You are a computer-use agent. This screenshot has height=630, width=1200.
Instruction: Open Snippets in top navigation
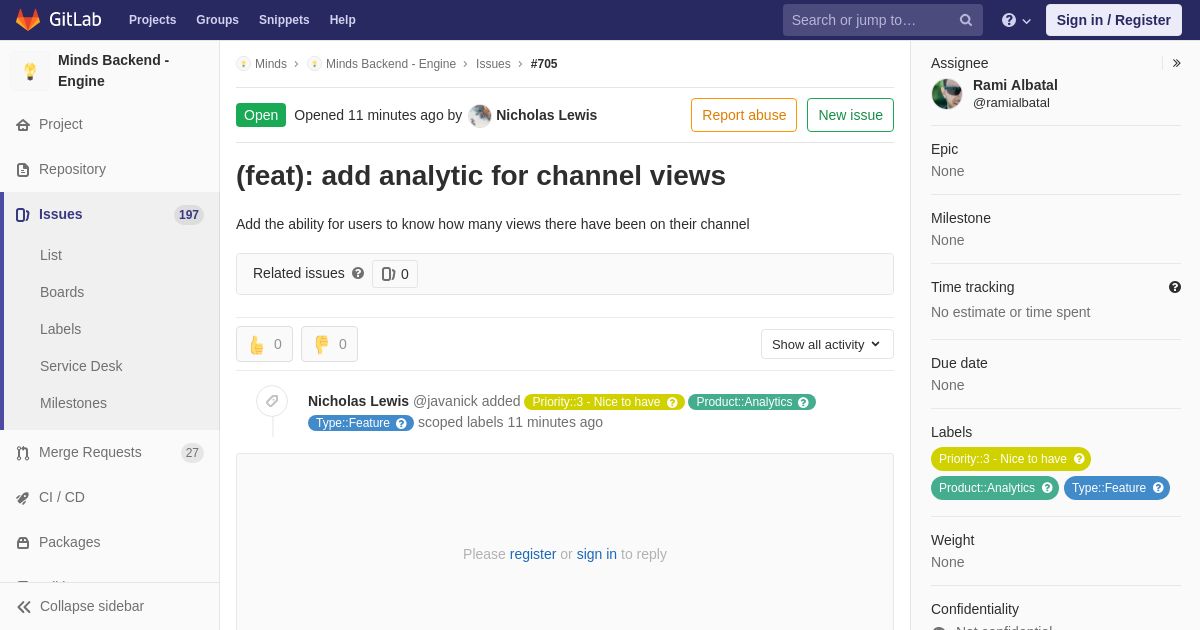click(284, 20)
